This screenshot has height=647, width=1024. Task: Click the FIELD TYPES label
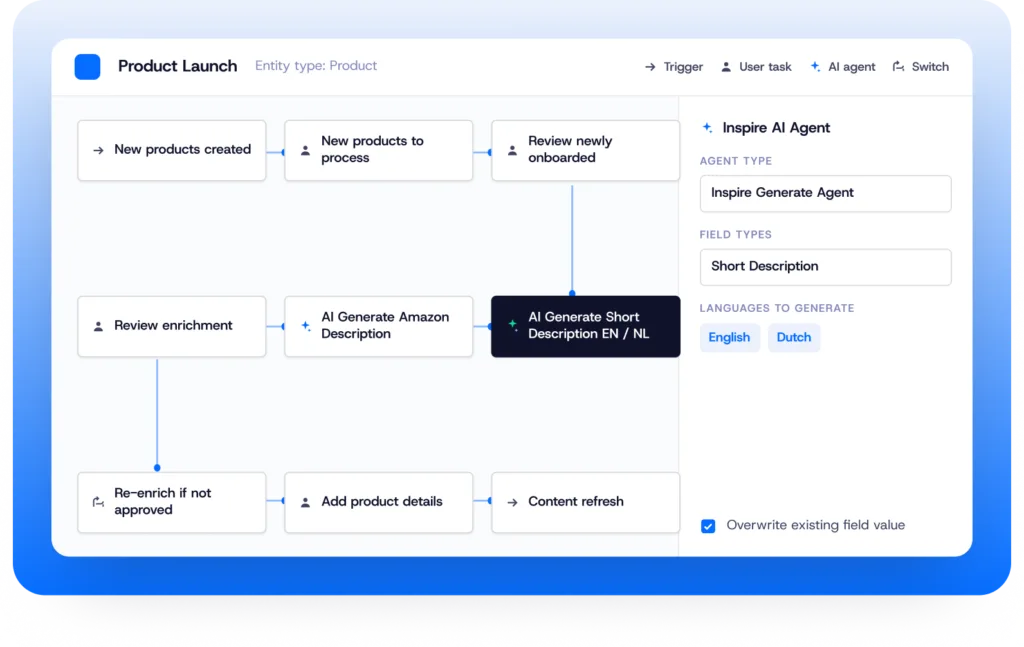[x=735, y=234]
